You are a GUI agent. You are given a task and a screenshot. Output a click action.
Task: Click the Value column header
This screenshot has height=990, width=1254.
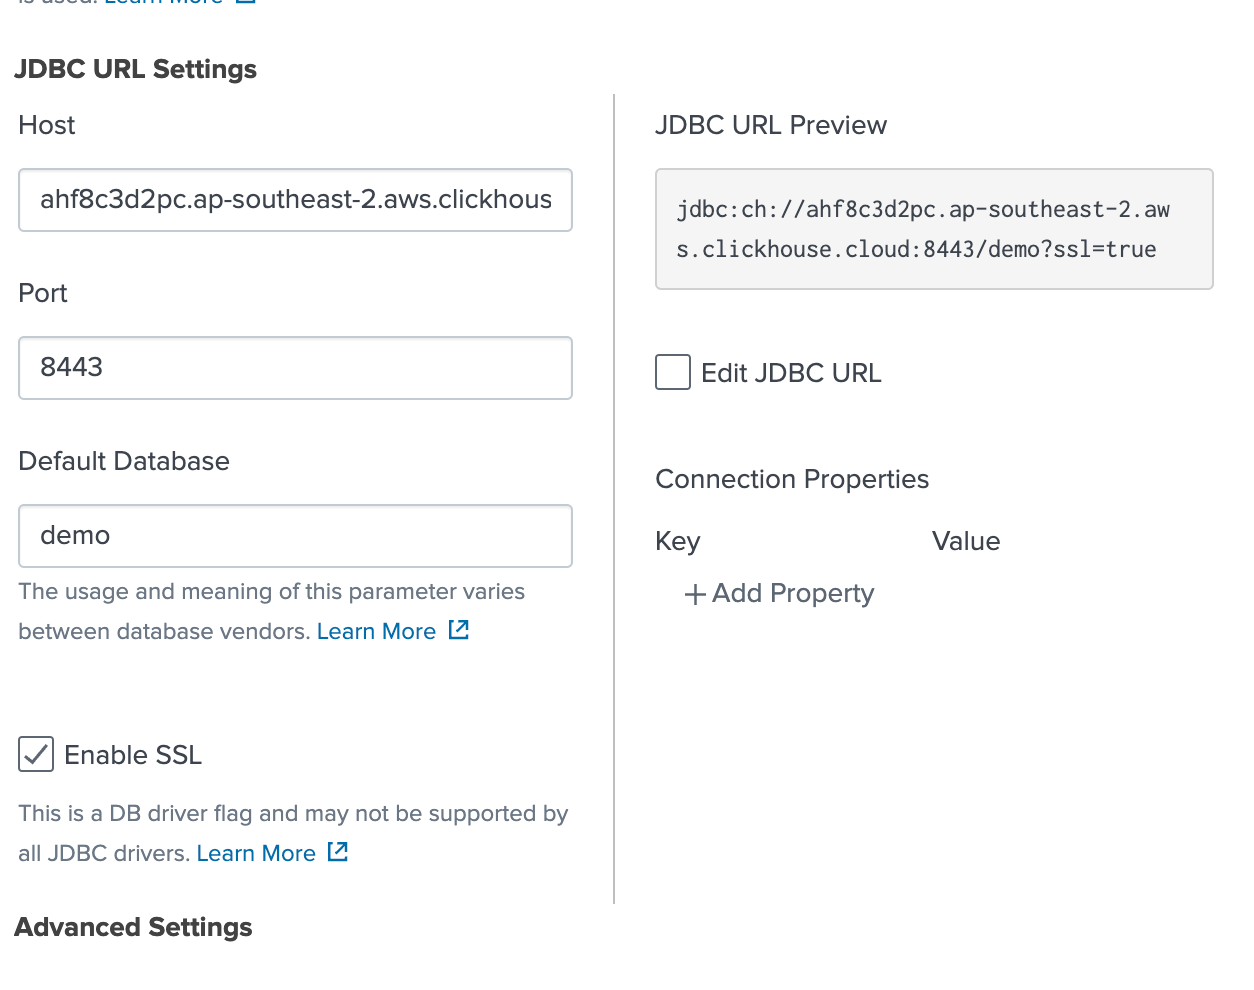[965, 541]
